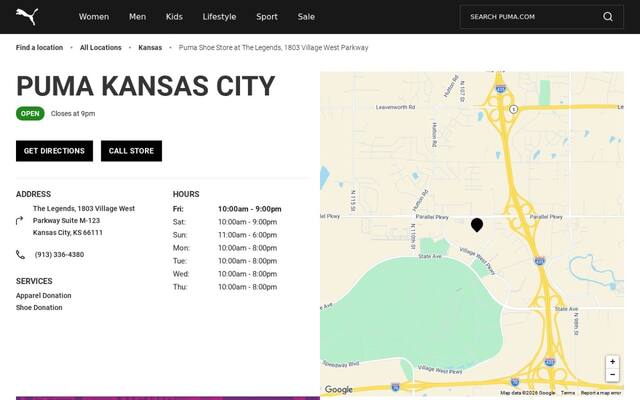Click the Friday hours 10:00am - 9:00pm
640x400 pixels.
(249, 209)
